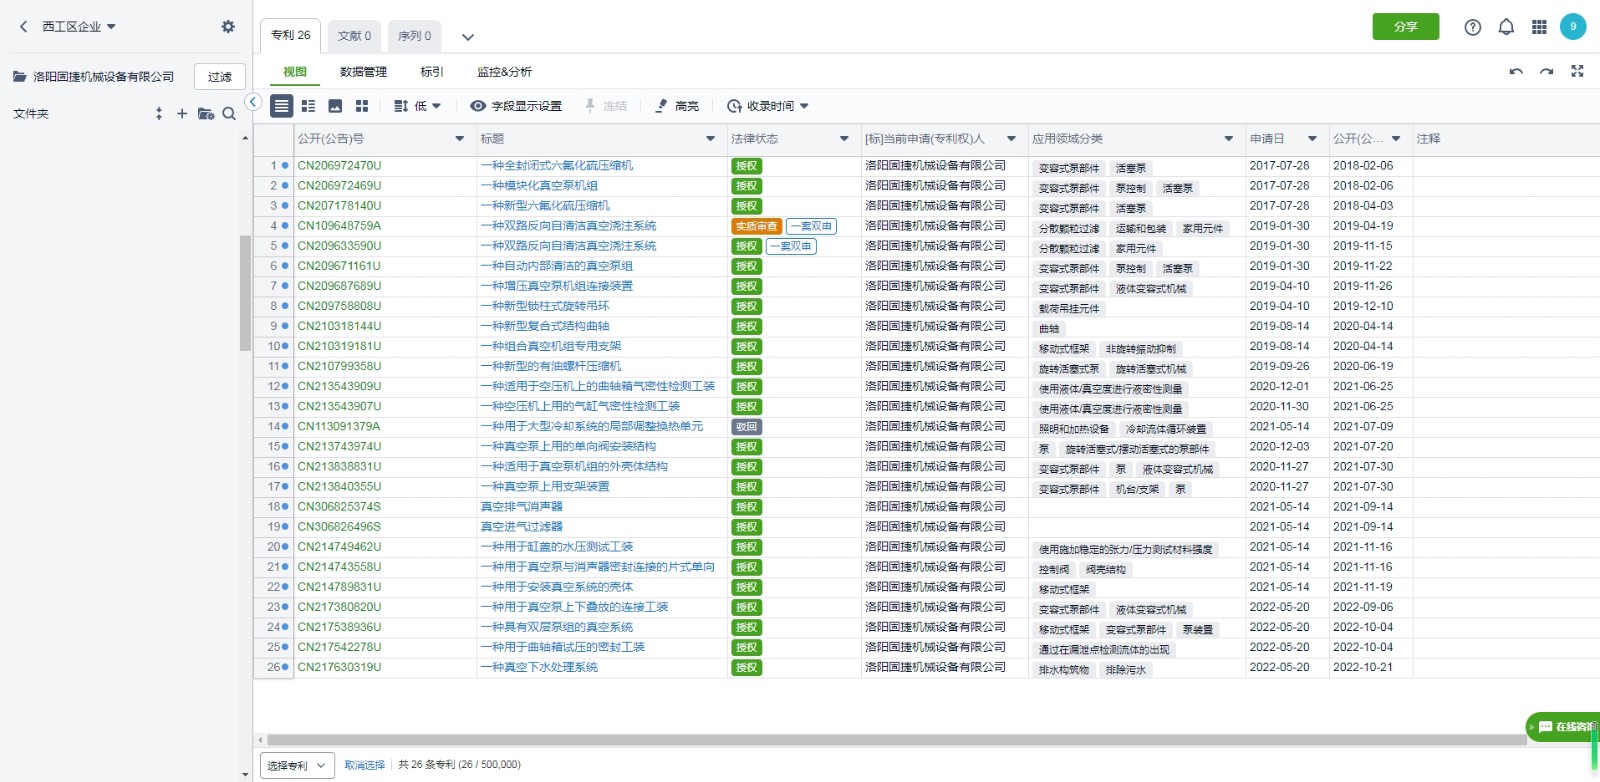The height and width of the screenshot is (782, 1600).
Task: Open 标引 menu tab
Action: point(432,72)
